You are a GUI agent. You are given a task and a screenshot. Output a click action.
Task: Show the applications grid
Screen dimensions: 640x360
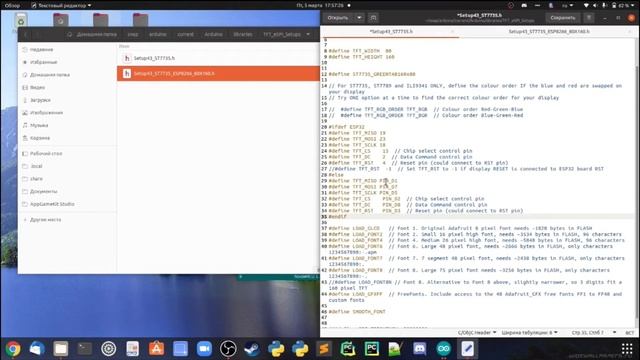(627, 349)
